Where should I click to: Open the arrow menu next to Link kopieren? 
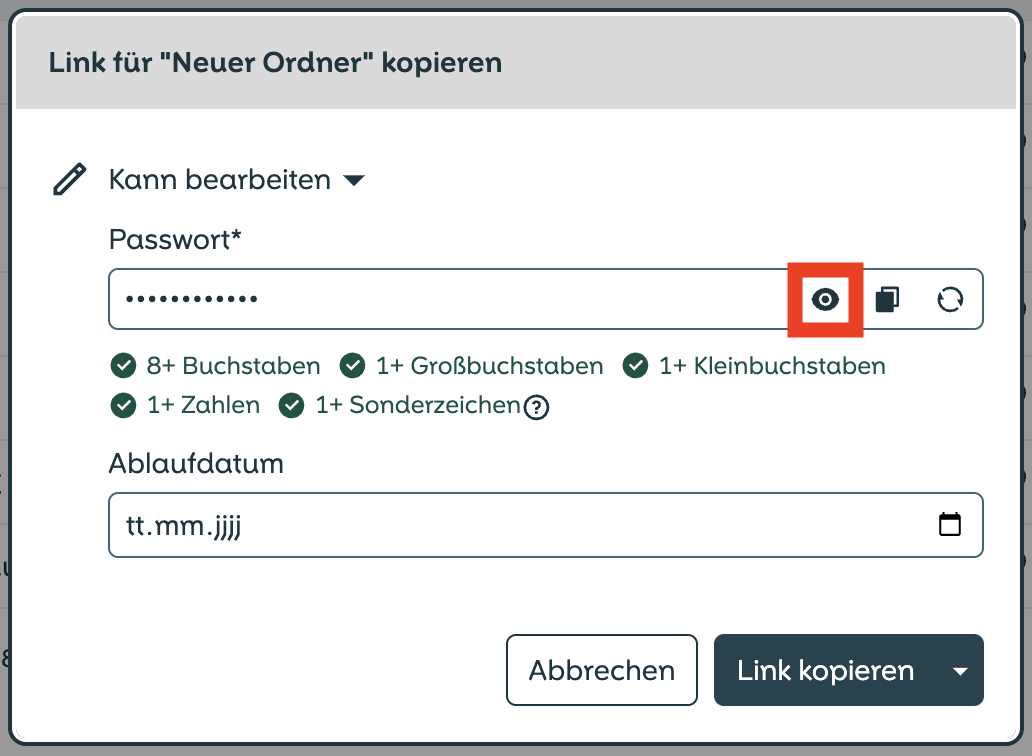click(960, 671)
